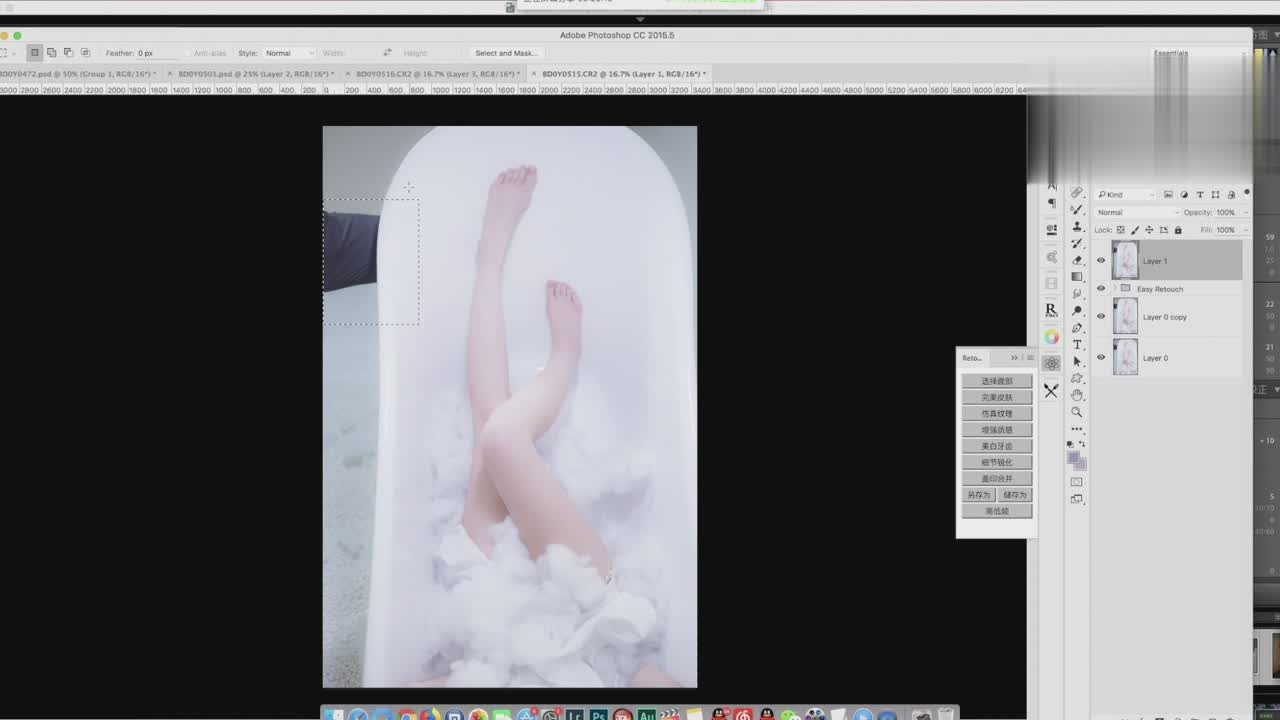Select the Gradient tool
Screen dimensions: 1280x720
click(1077, 276)
